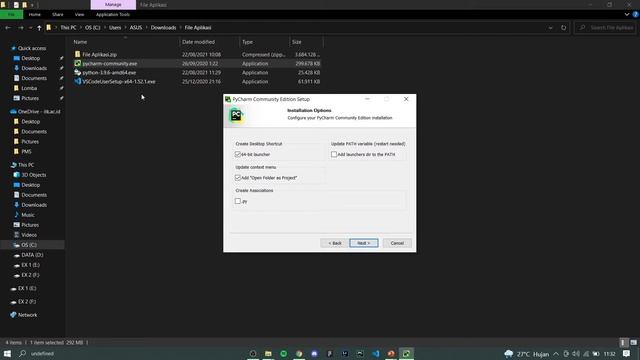Open Visual Studio Code from taskbar
Viewport: 640px width, 360px height.
click(x=376, y=353)
